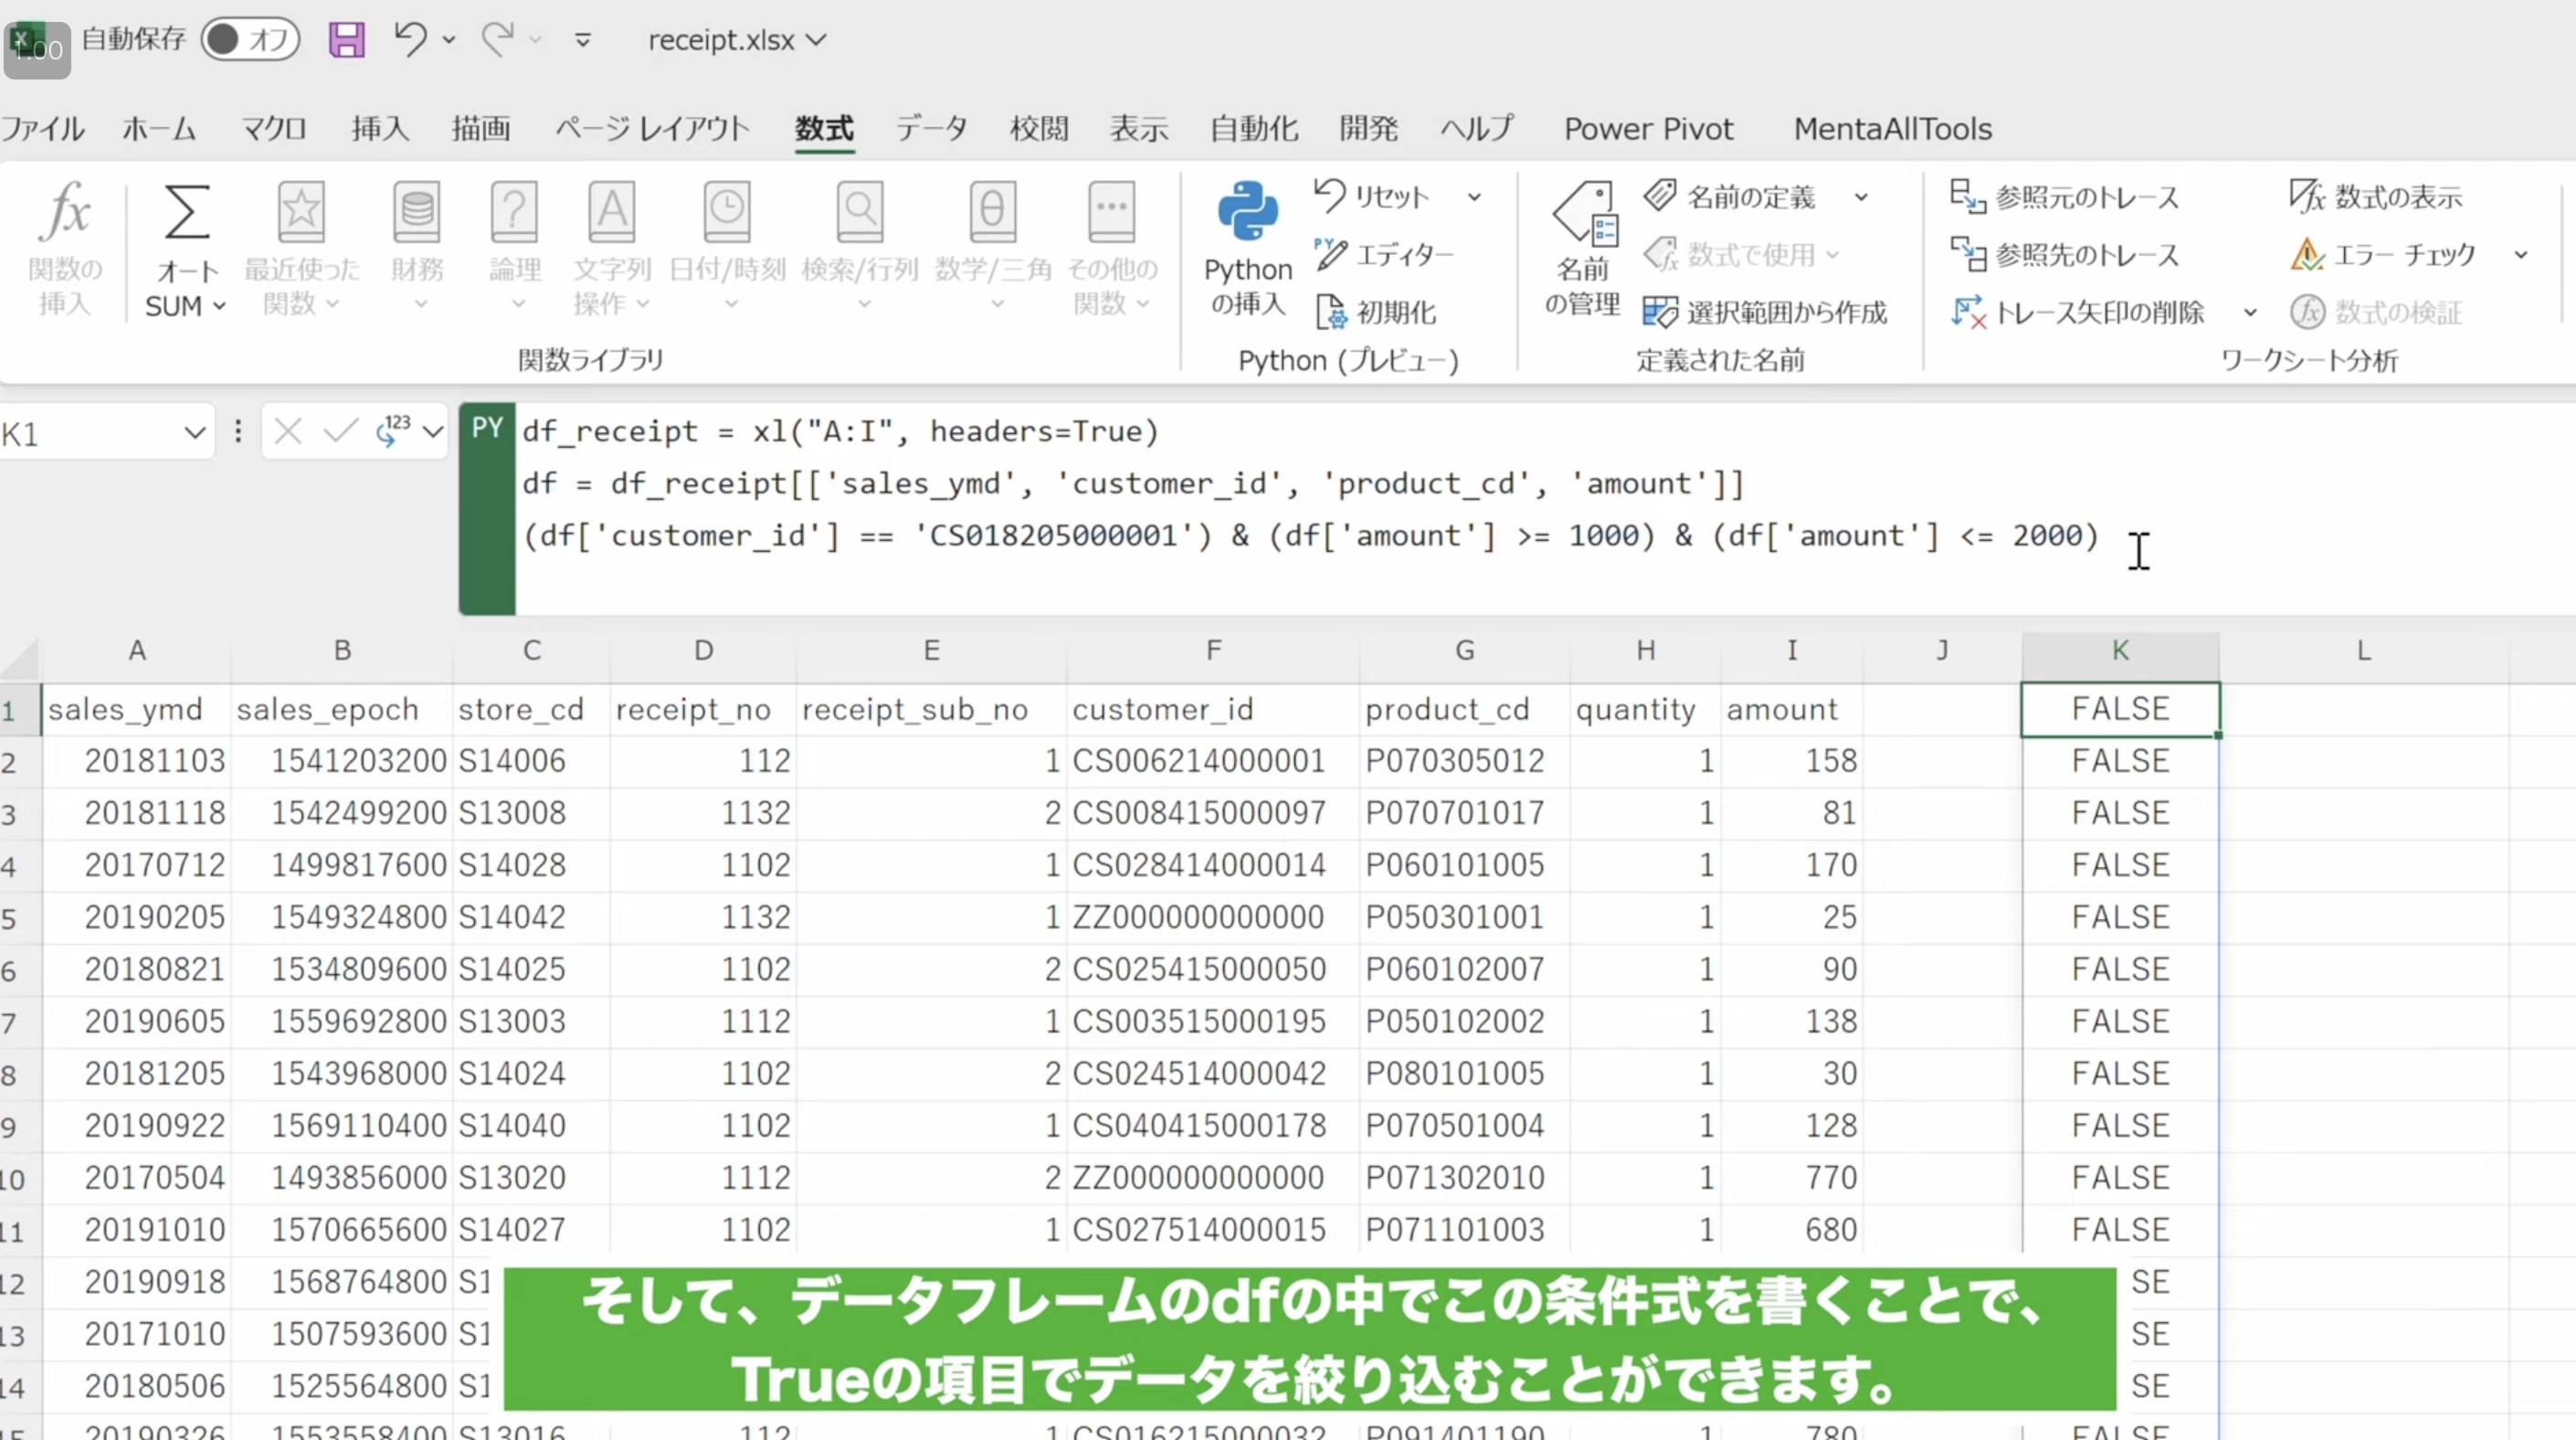The width and height of the screenshot is (2576, 1440).
Task: Click トレース矢印の削除
Action: click(x=2077, y=312)
